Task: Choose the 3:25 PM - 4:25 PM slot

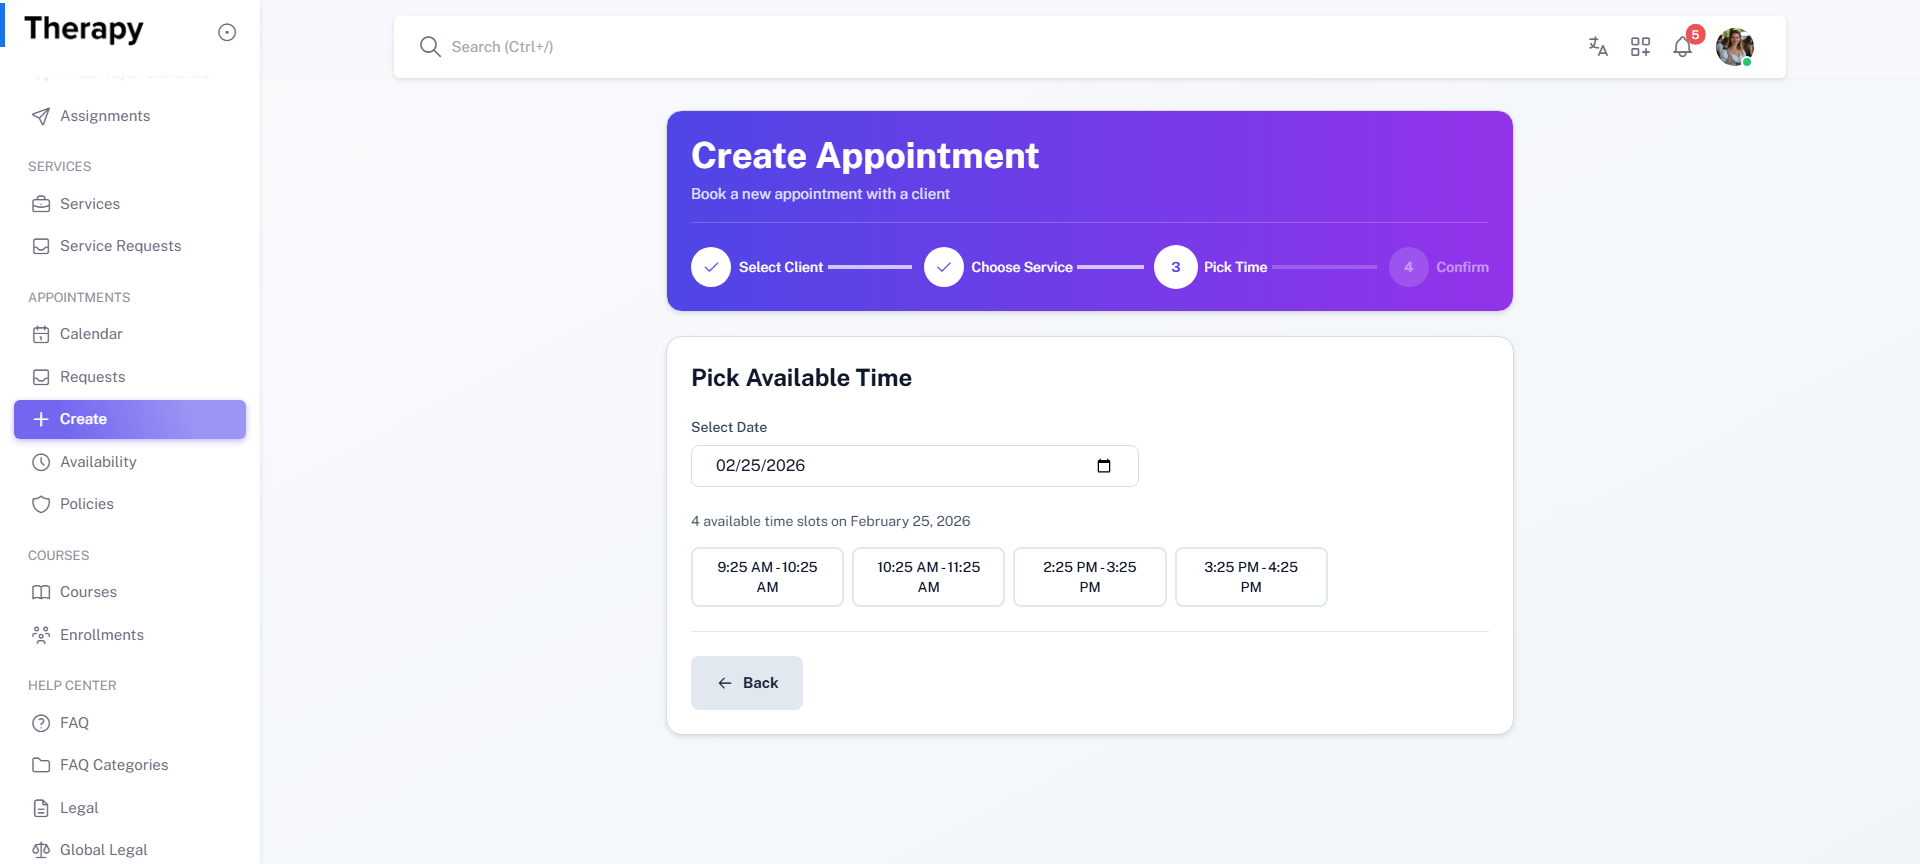Action: 1251,577
